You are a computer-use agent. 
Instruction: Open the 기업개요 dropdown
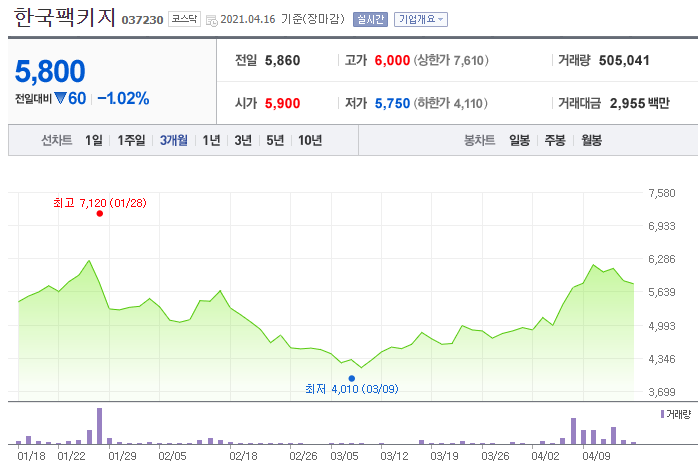click(421, 20)
